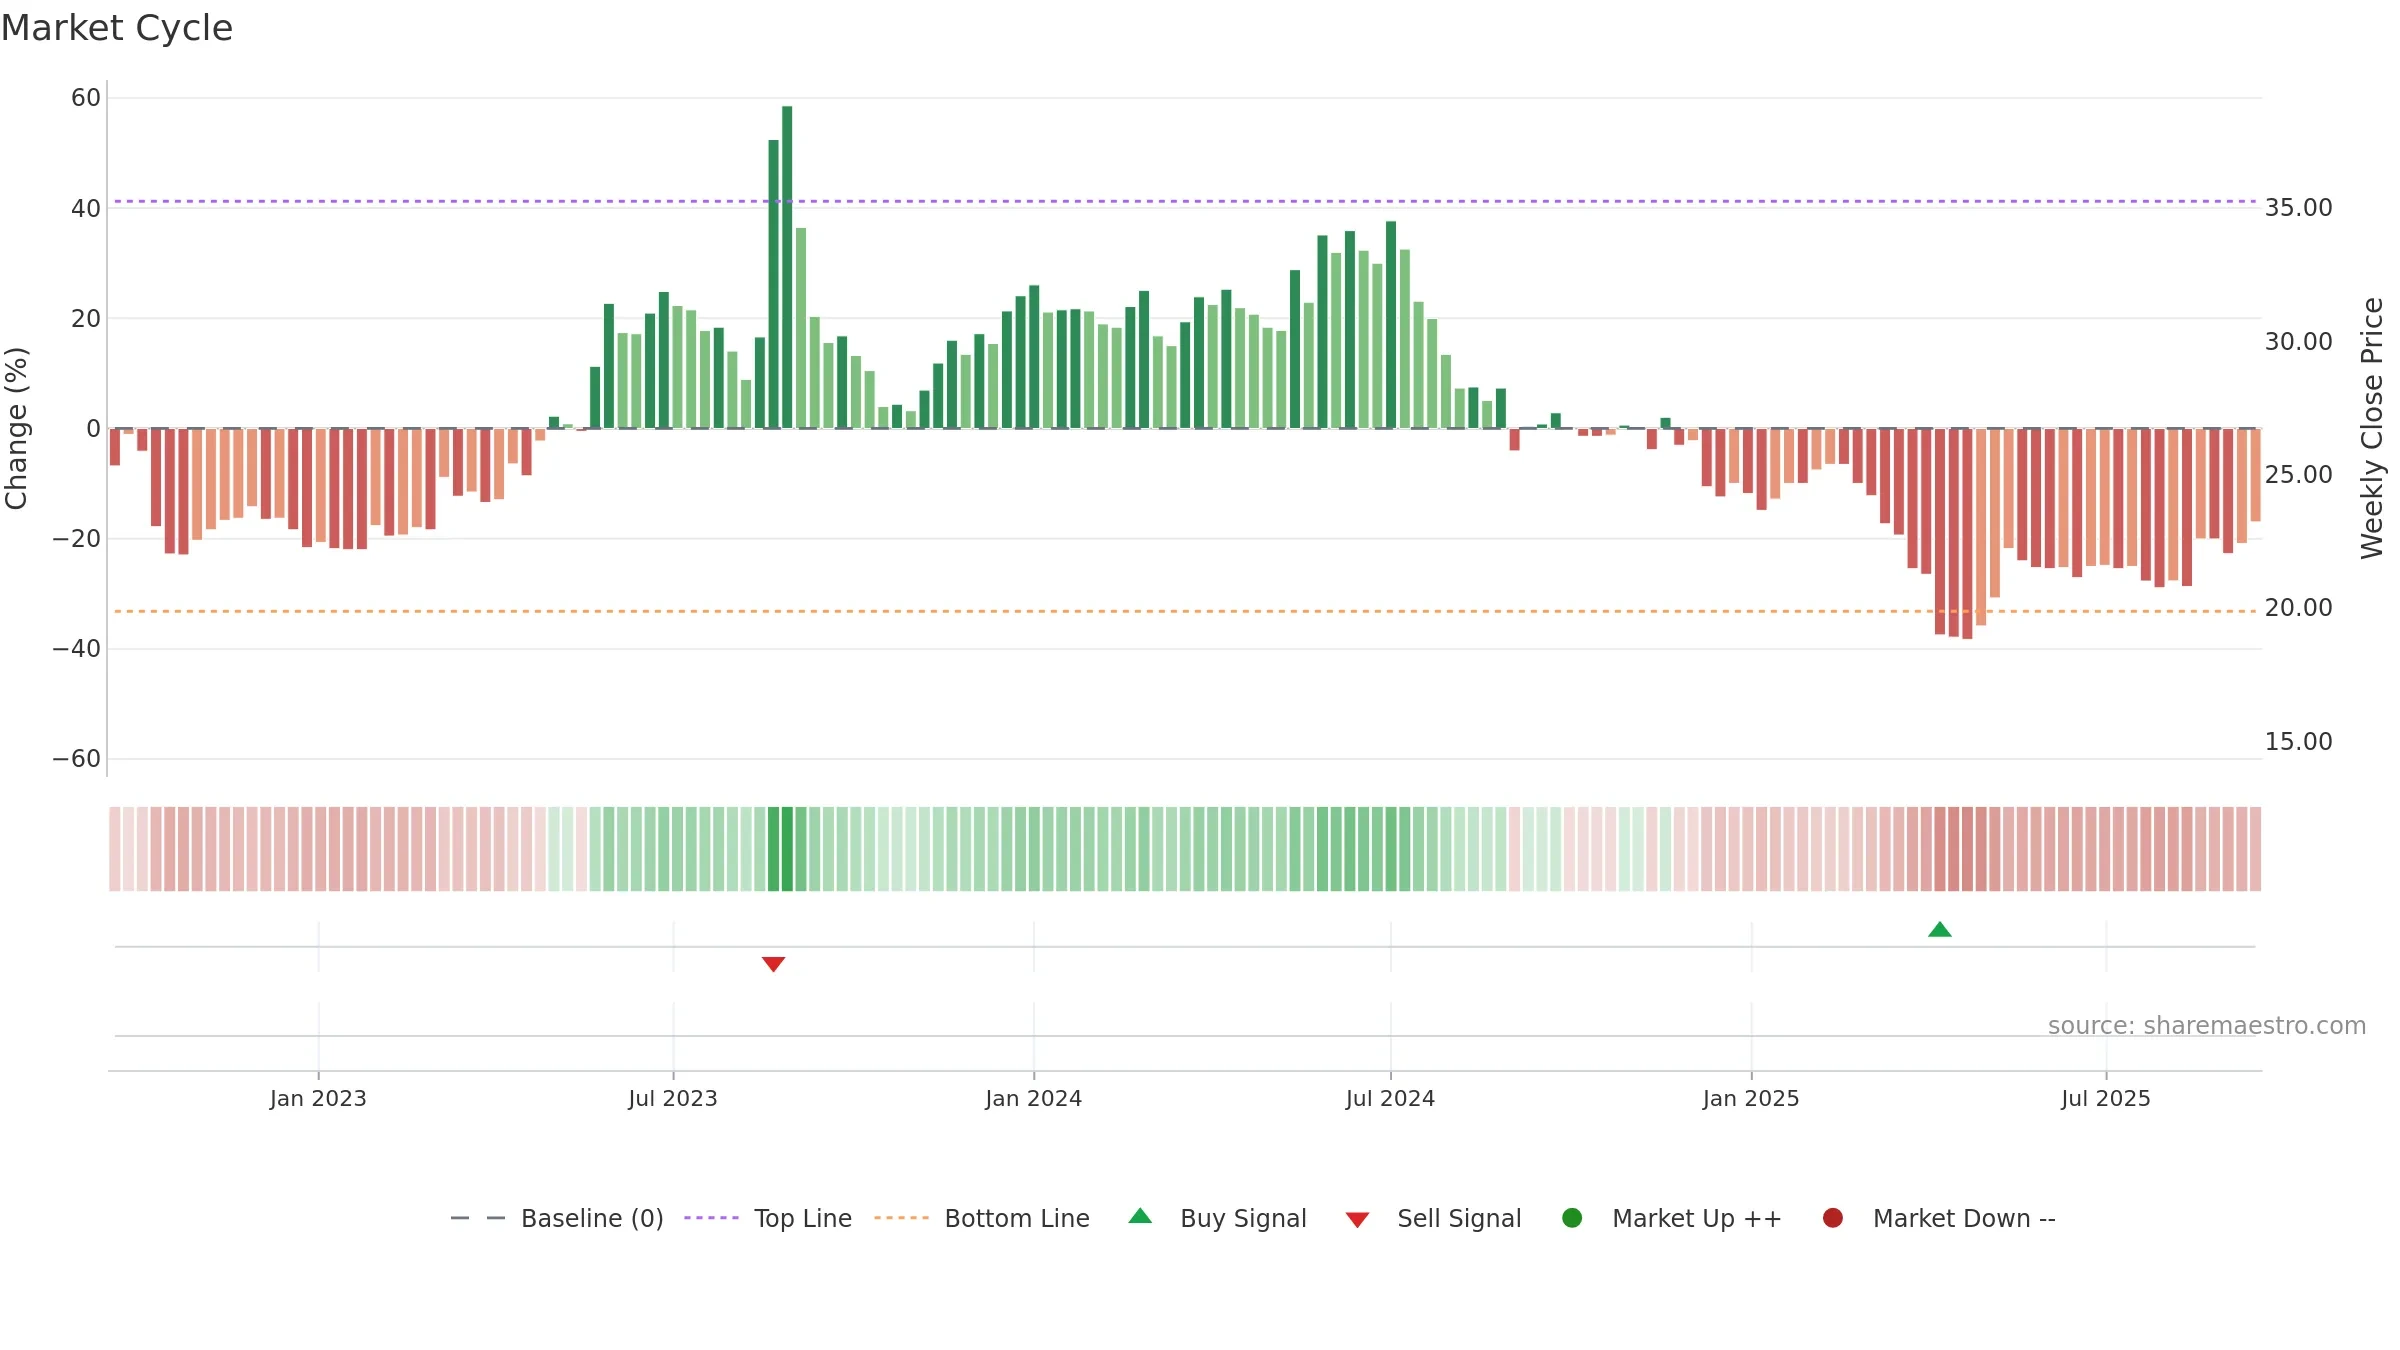Screen dimensions: 2400x1350
Task: Toggle Bottom Line legend entry
Action: [x=982, y=1218]
